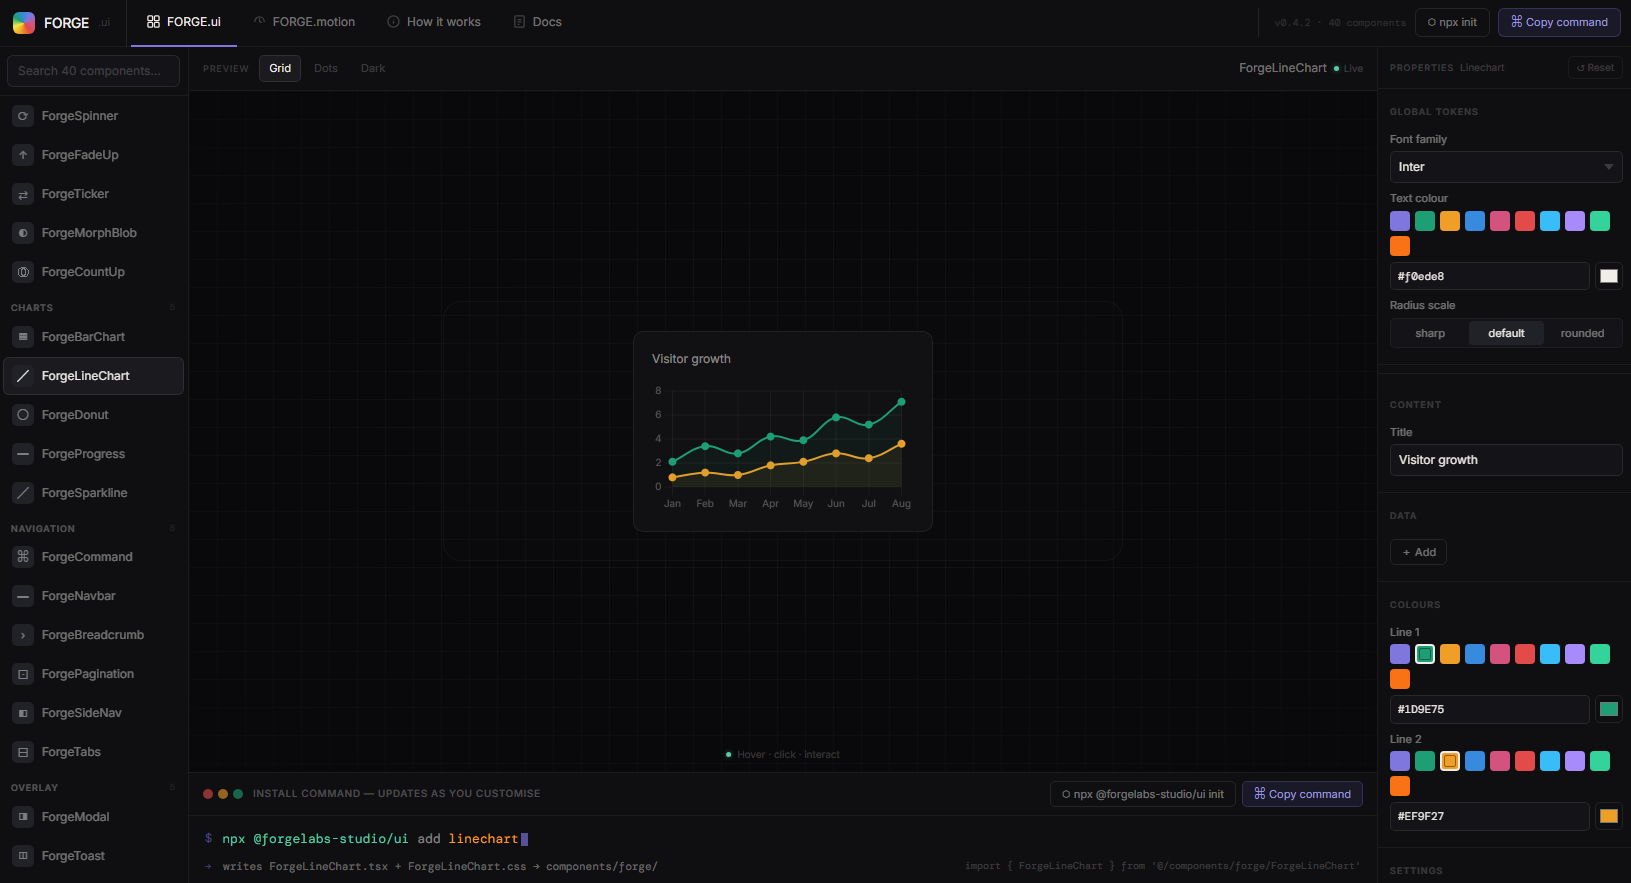
Task: Reset the properties panel
Action: point(1595,68)
